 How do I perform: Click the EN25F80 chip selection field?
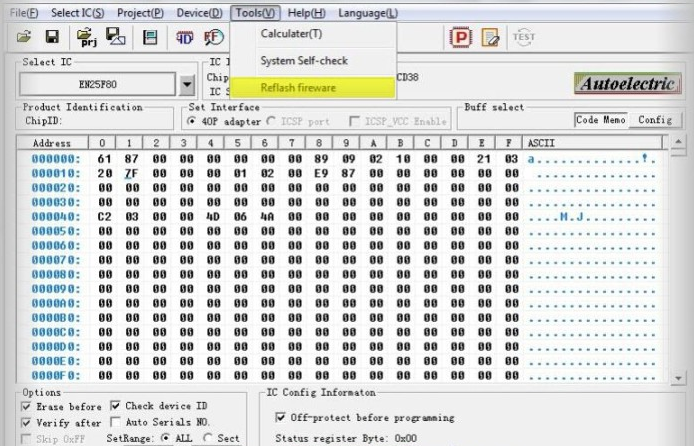click(98, 84)
